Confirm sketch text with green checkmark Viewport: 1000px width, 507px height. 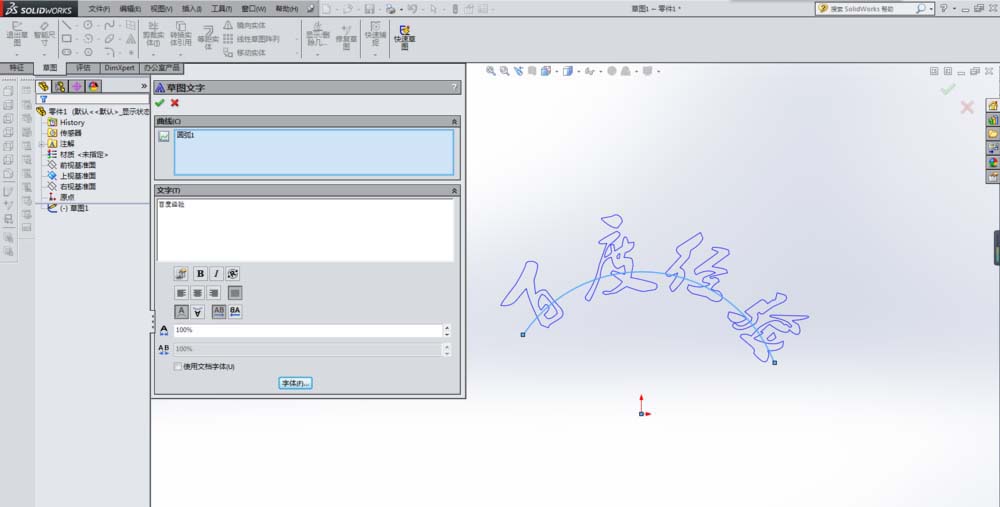[159, 103]
